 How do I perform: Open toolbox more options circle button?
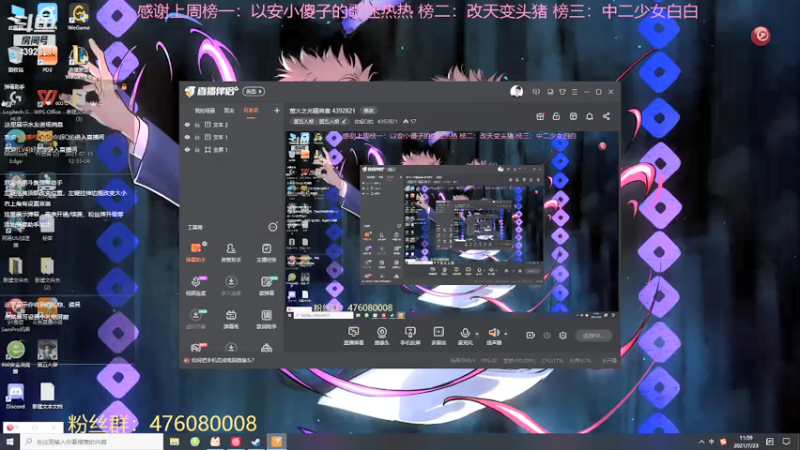click(273, 227)
